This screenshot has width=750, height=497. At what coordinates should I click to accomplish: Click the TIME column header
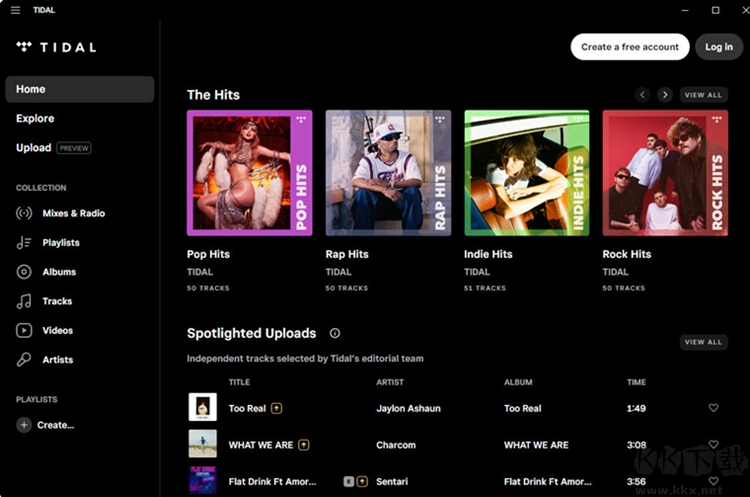click(636, 382)
